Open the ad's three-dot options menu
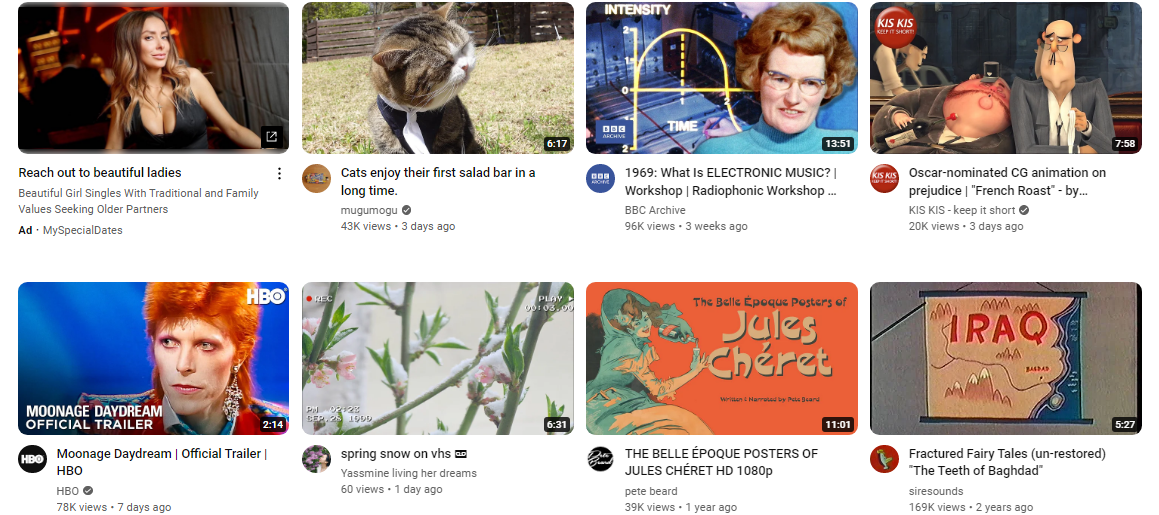Viewport: 1159px width, 515px height. point(279,174)
